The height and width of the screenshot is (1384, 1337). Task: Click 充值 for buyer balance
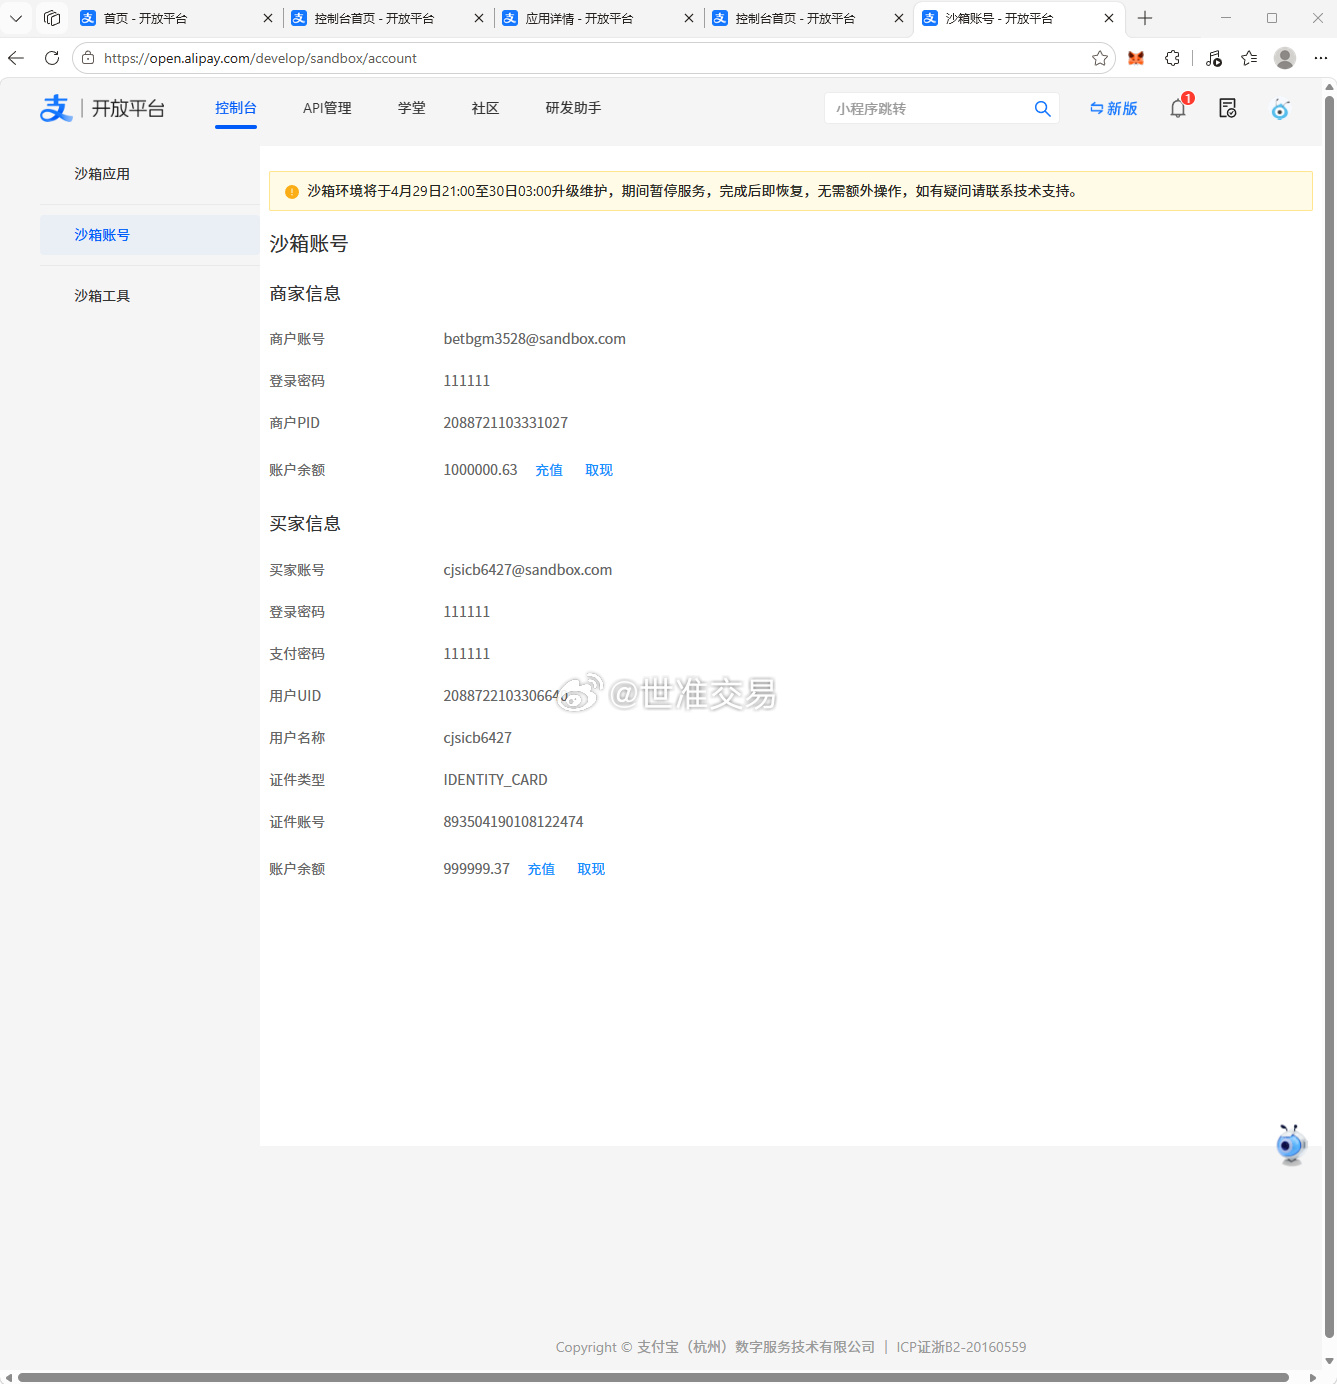click(x=541, y=869)
